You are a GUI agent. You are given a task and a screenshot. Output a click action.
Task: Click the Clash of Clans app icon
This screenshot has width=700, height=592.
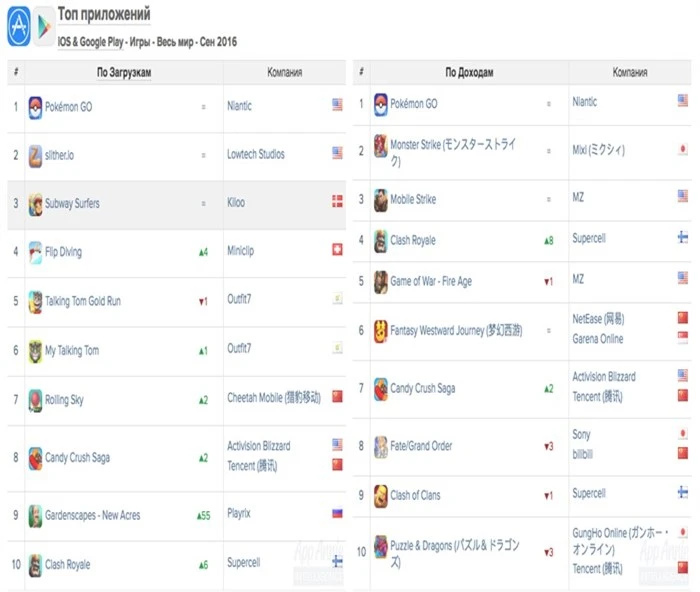tap(381, 495)
